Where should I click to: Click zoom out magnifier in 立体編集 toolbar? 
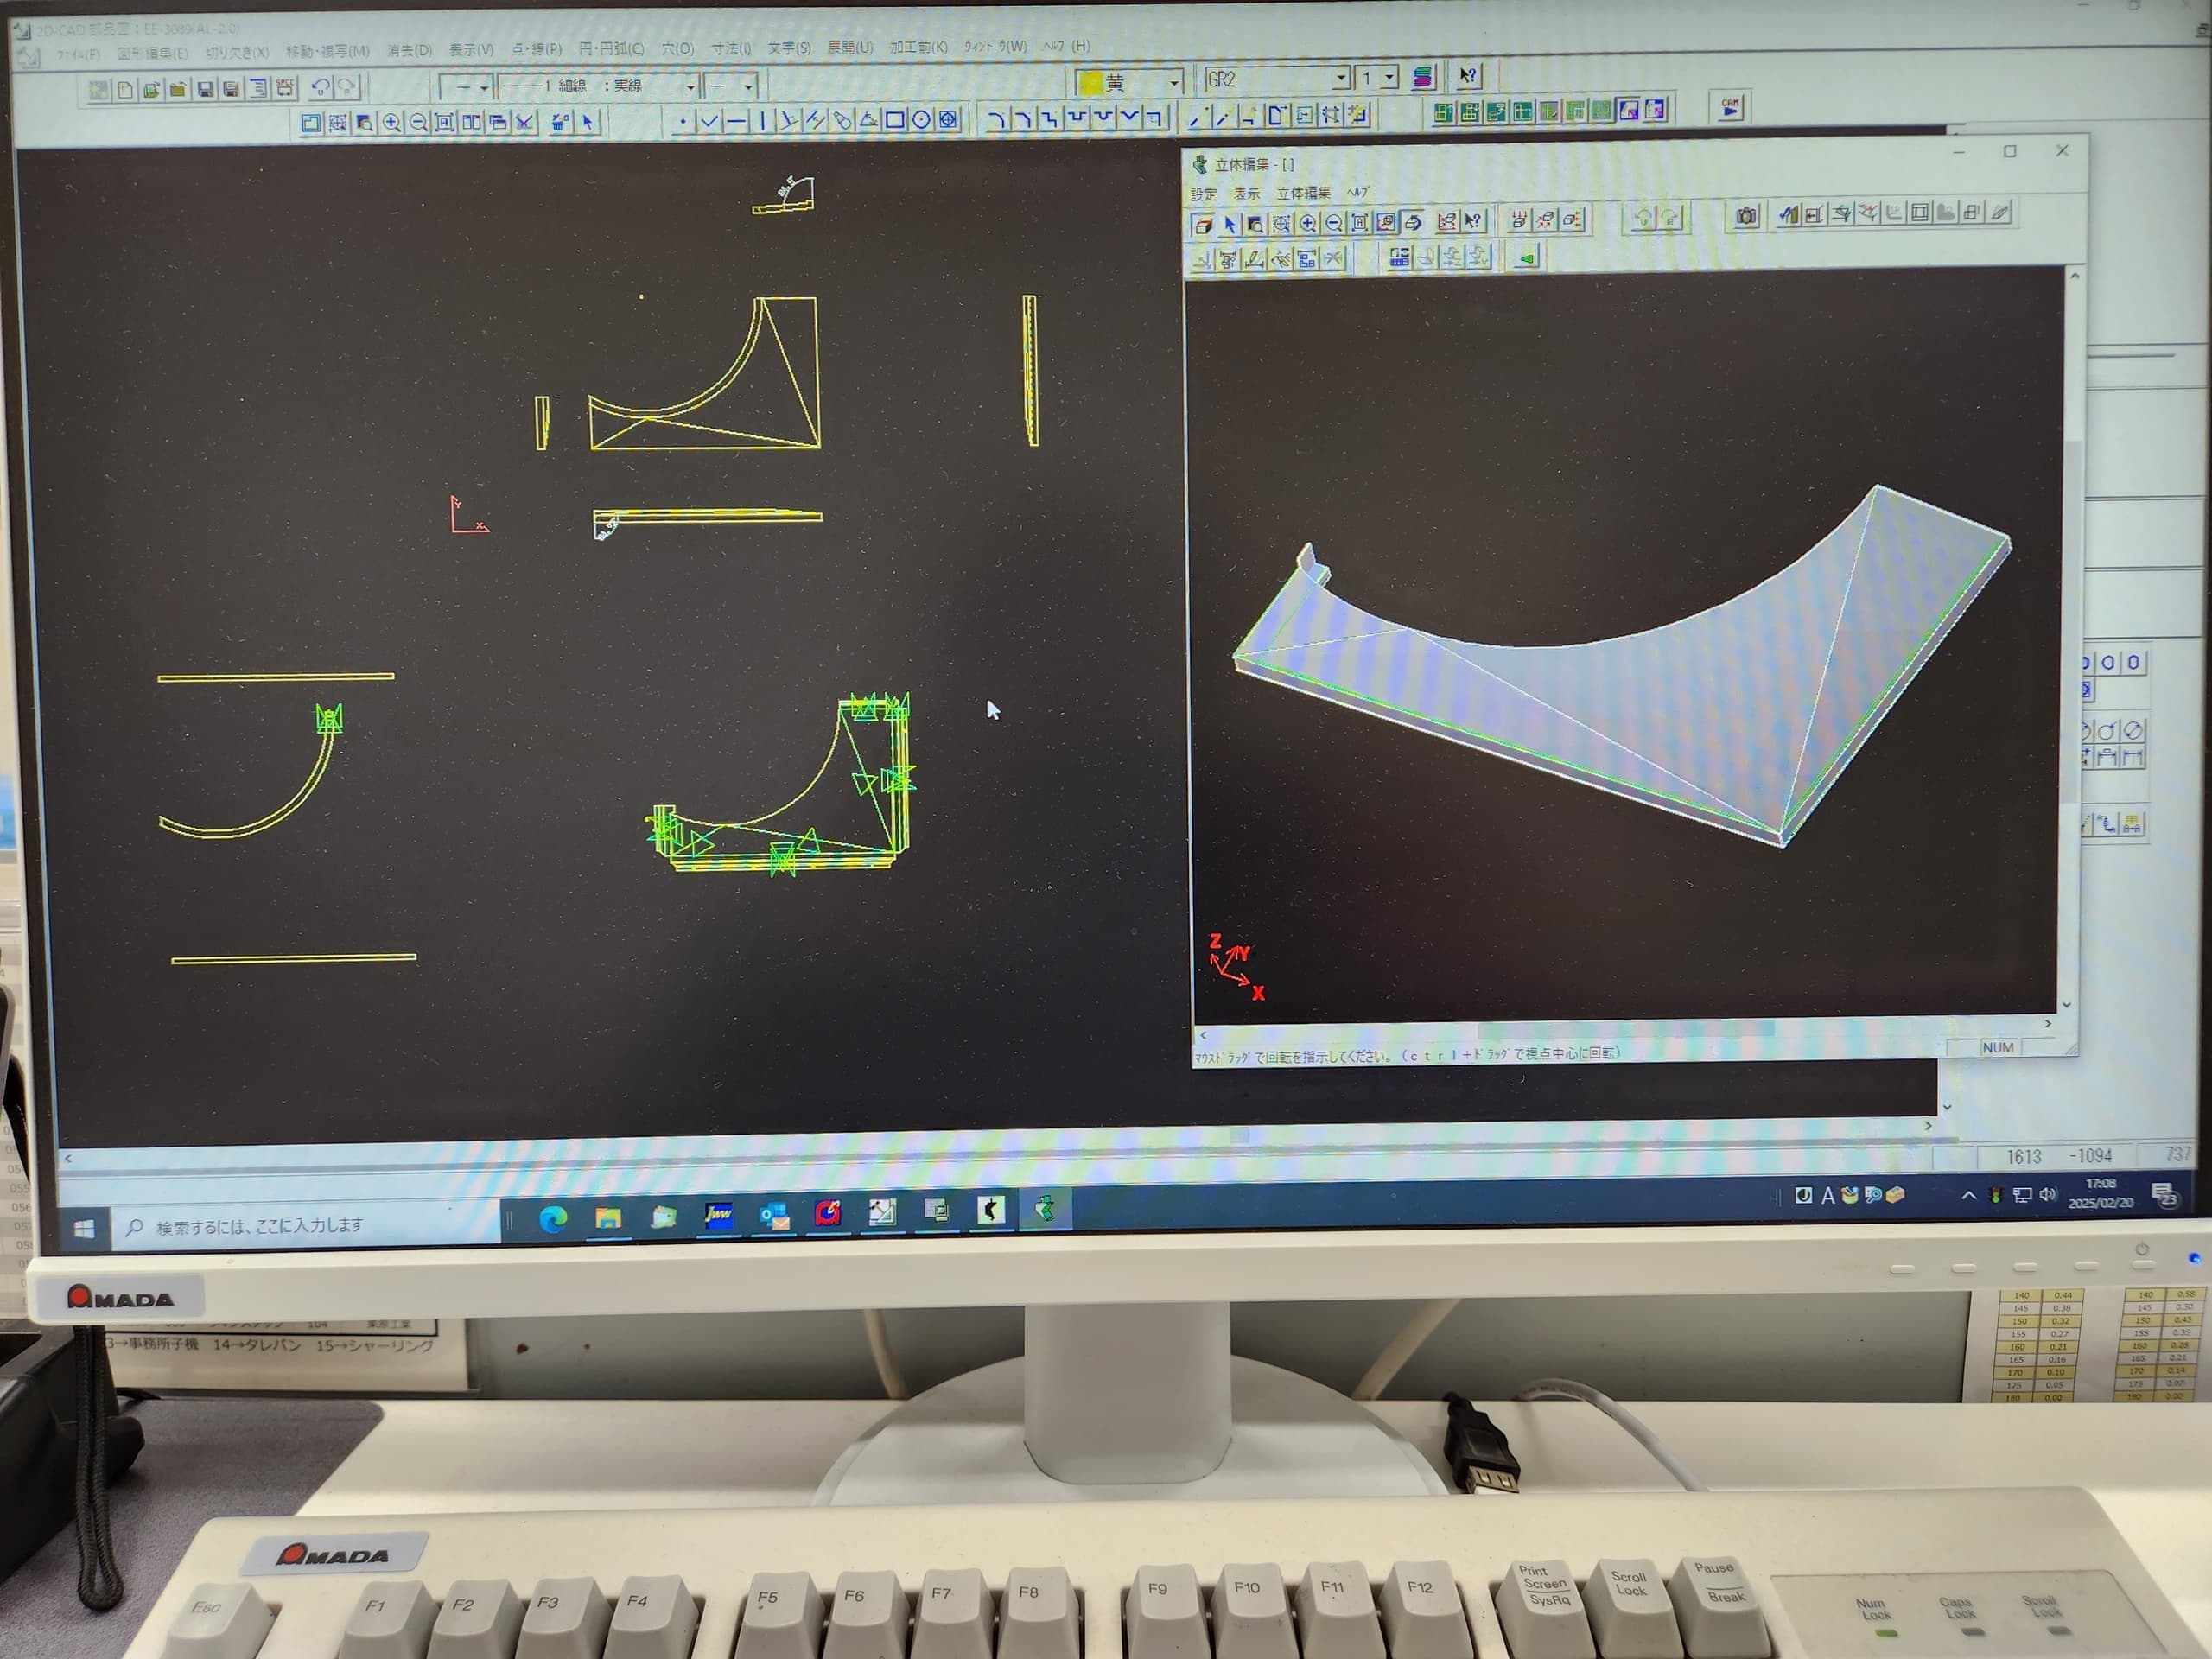click(x=1333, y=223)
